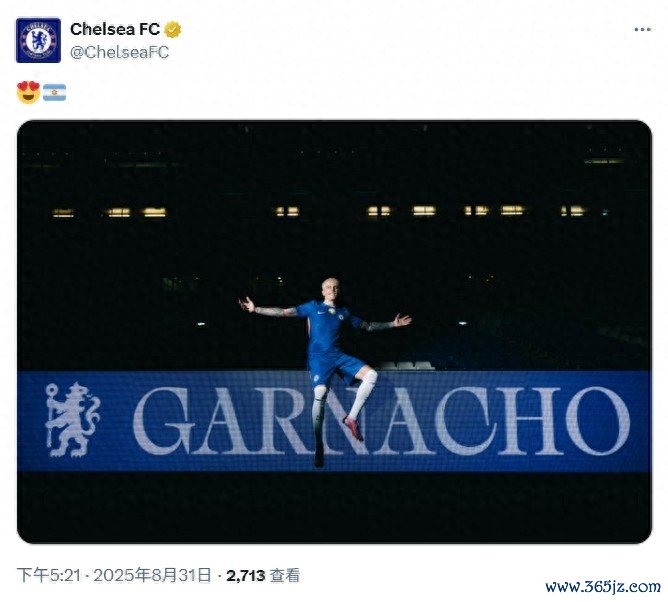Screen dimensions: 668x602
Task: Click the white seats behind the player
Action: point(406,366)
